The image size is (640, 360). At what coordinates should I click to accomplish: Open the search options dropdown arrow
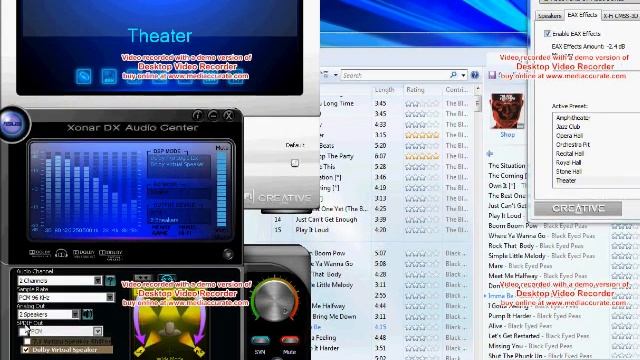pyautogui.click(x=463, y=75)
